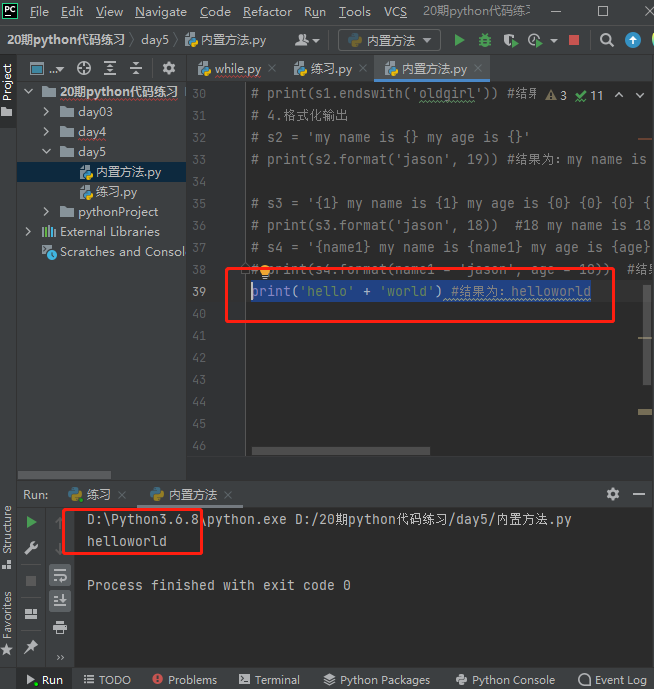Open the File menu
This screenshot has height=689, width=654.
[x=39, y=12]
